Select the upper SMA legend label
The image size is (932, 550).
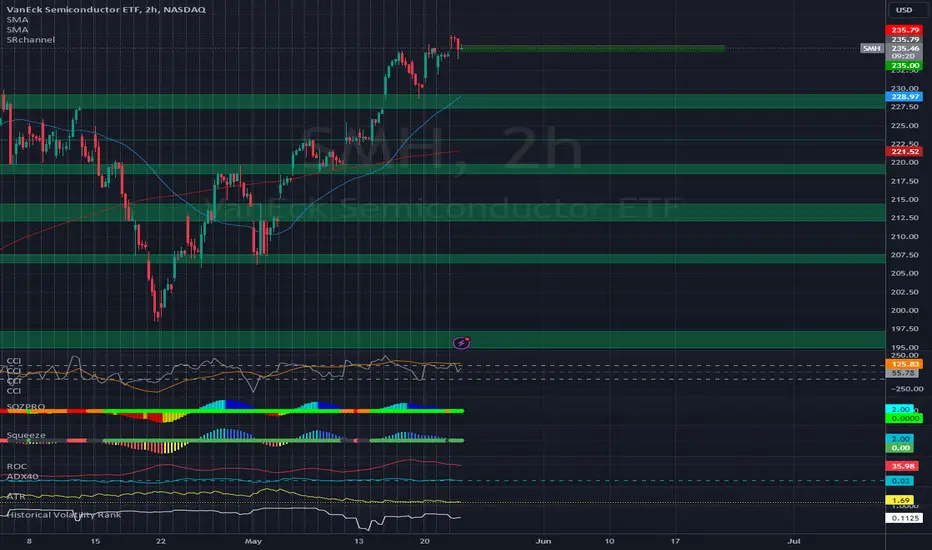pyautogui.click(x=17, y=20)
